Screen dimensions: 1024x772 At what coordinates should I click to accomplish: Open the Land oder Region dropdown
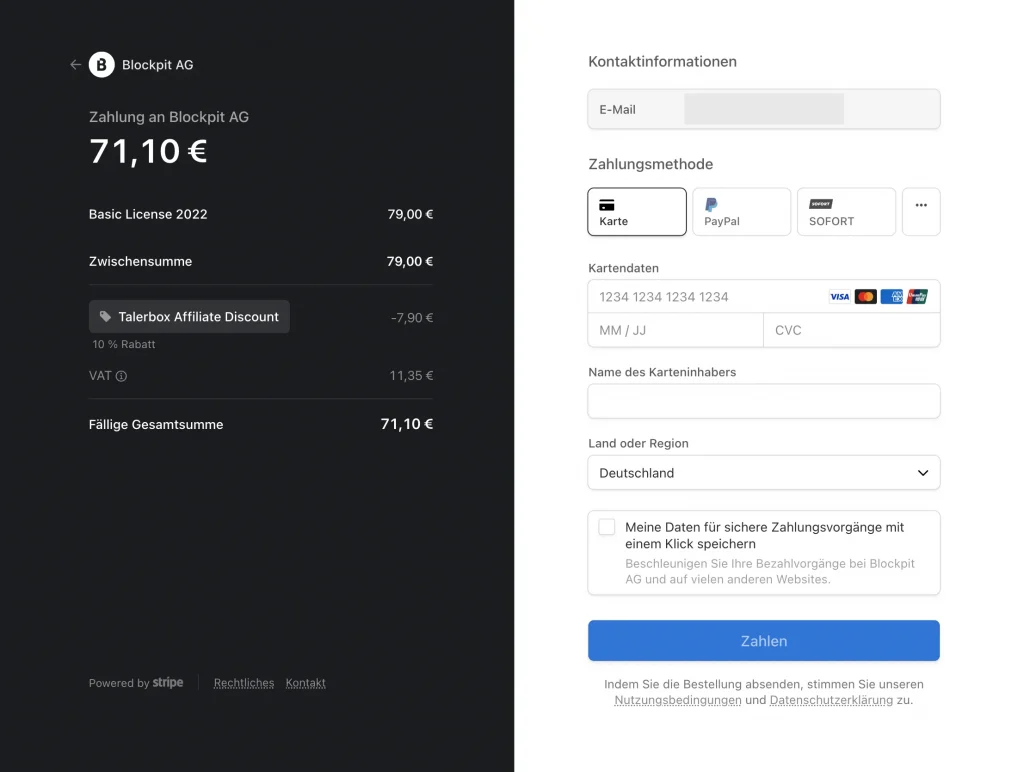(764, 473)
